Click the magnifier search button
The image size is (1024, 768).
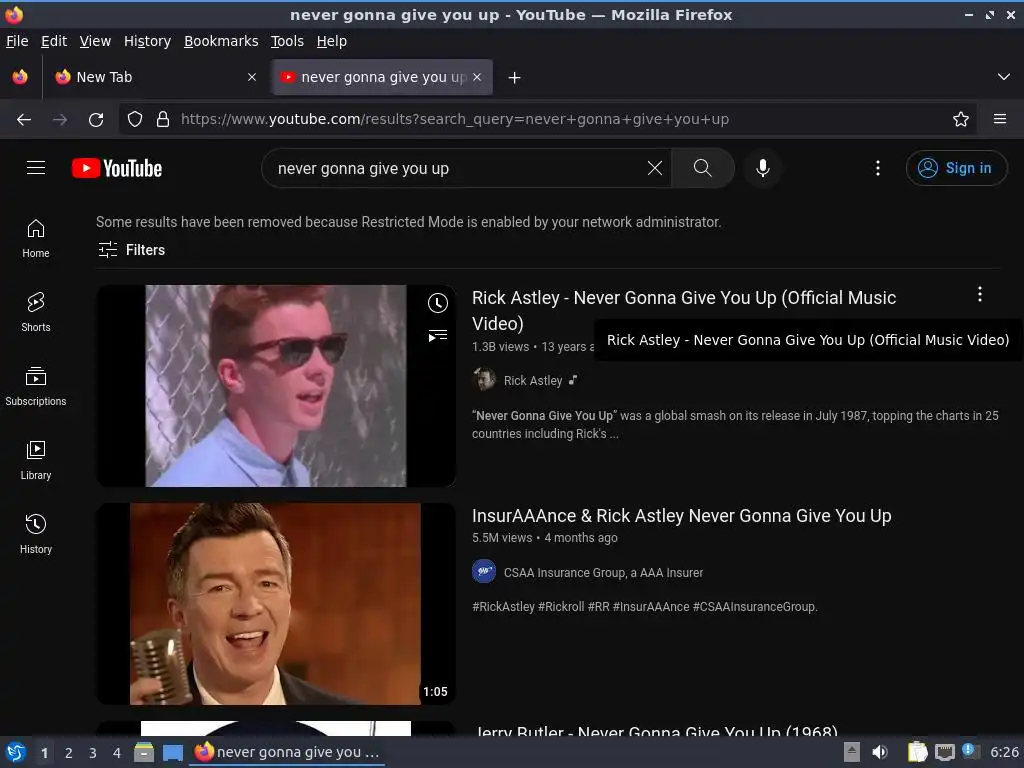(703, 168)
